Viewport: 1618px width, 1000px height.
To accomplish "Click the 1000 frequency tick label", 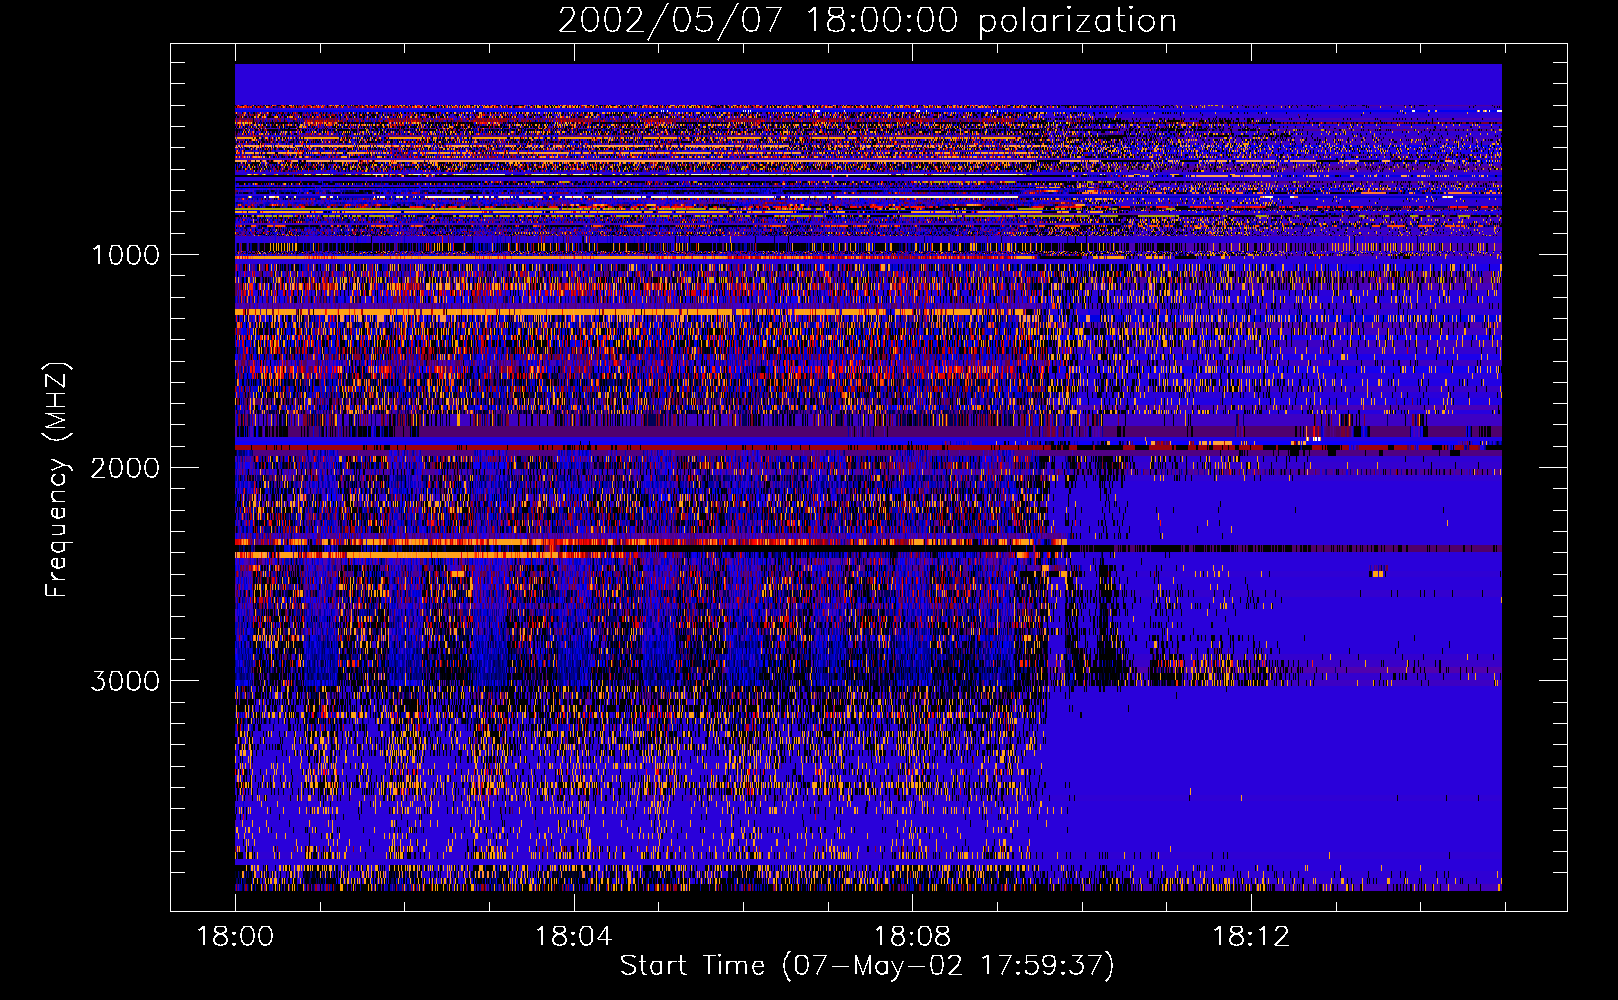I will click(125, 255).
